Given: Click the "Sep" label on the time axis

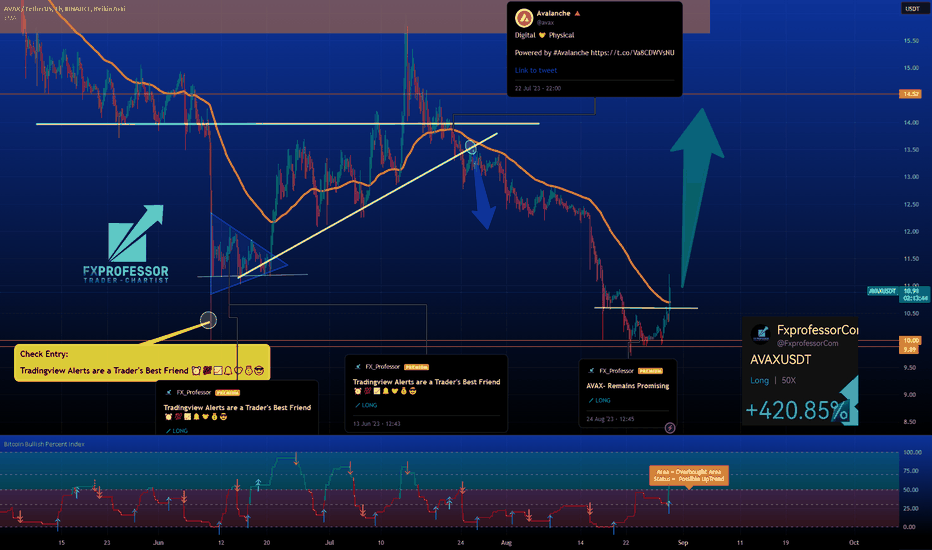Looking at the screenshot, I should pyautogui.click(x=683, y=543).
